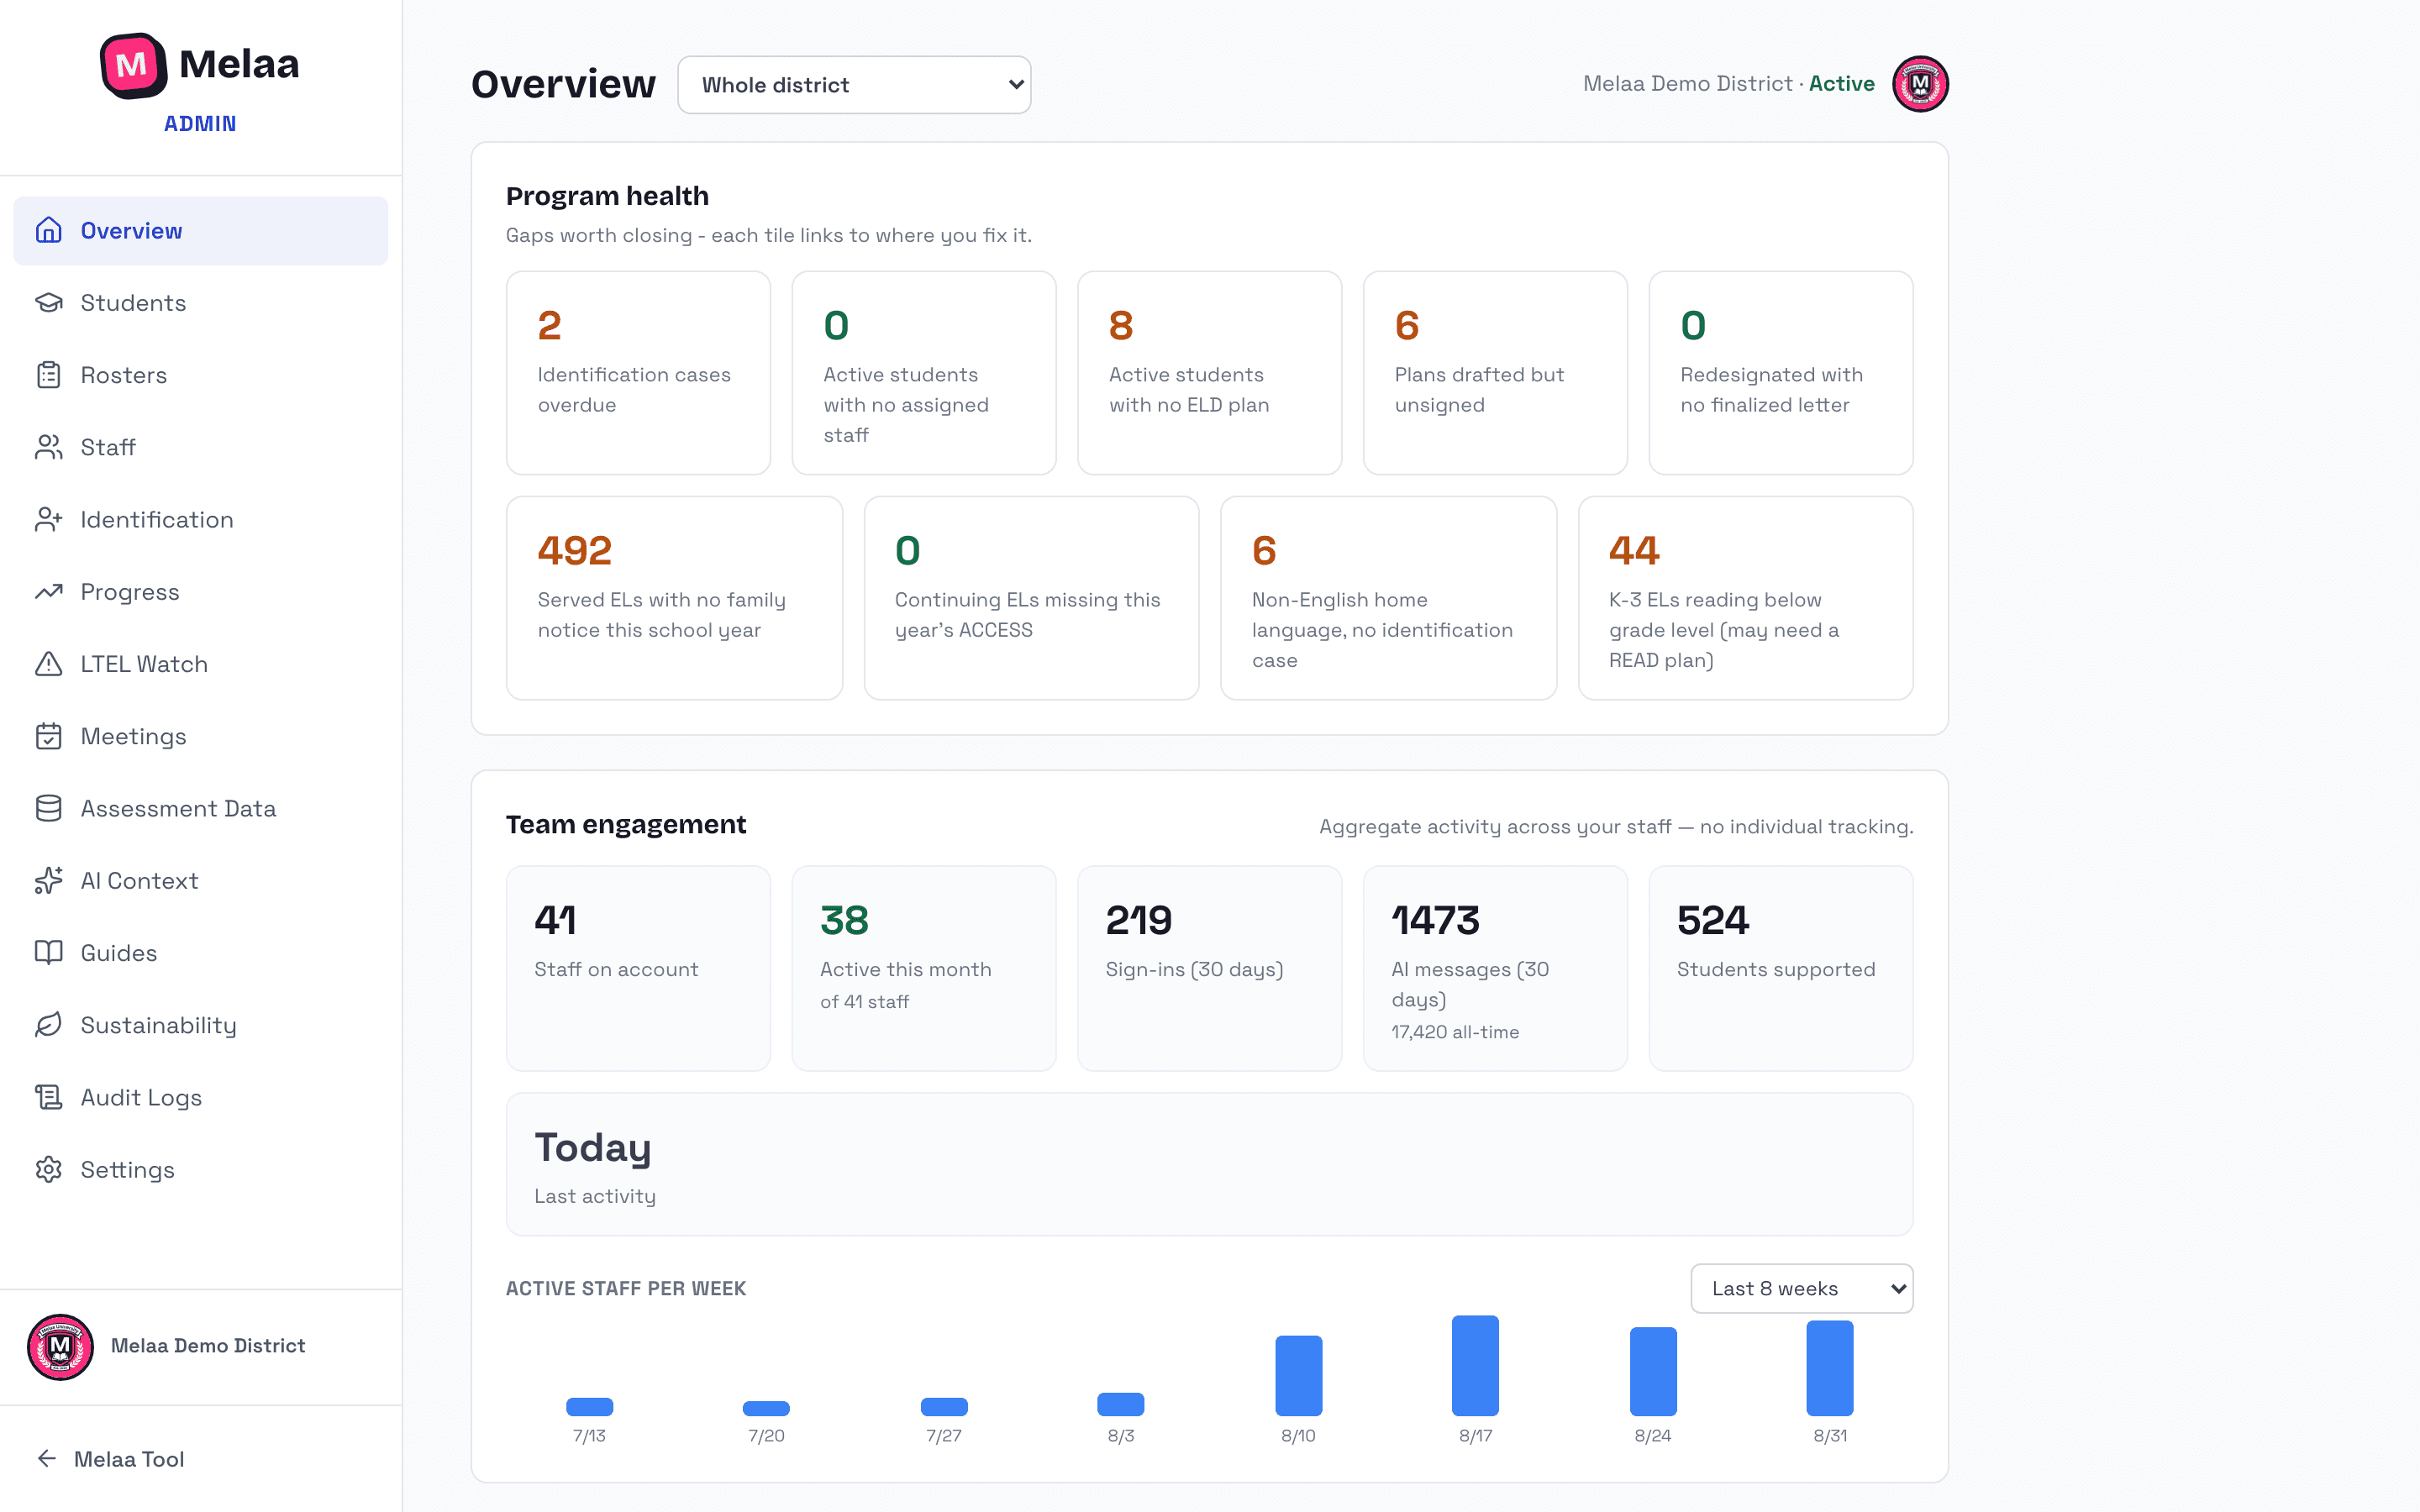Click the Meetings calendar icon

pyautogui.click(x=48, y=736)
